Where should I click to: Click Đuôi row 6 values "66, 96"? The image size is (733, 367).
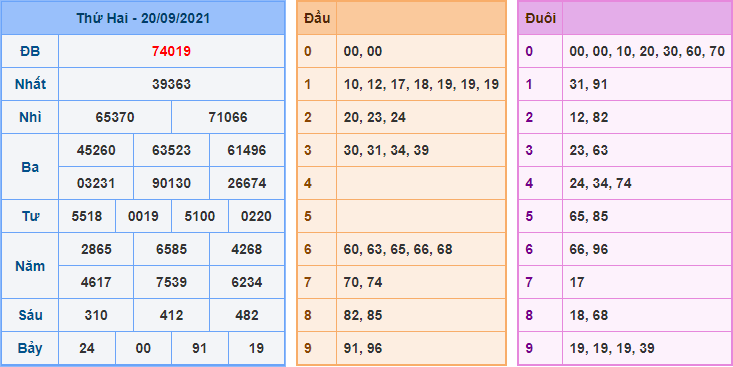589,249
